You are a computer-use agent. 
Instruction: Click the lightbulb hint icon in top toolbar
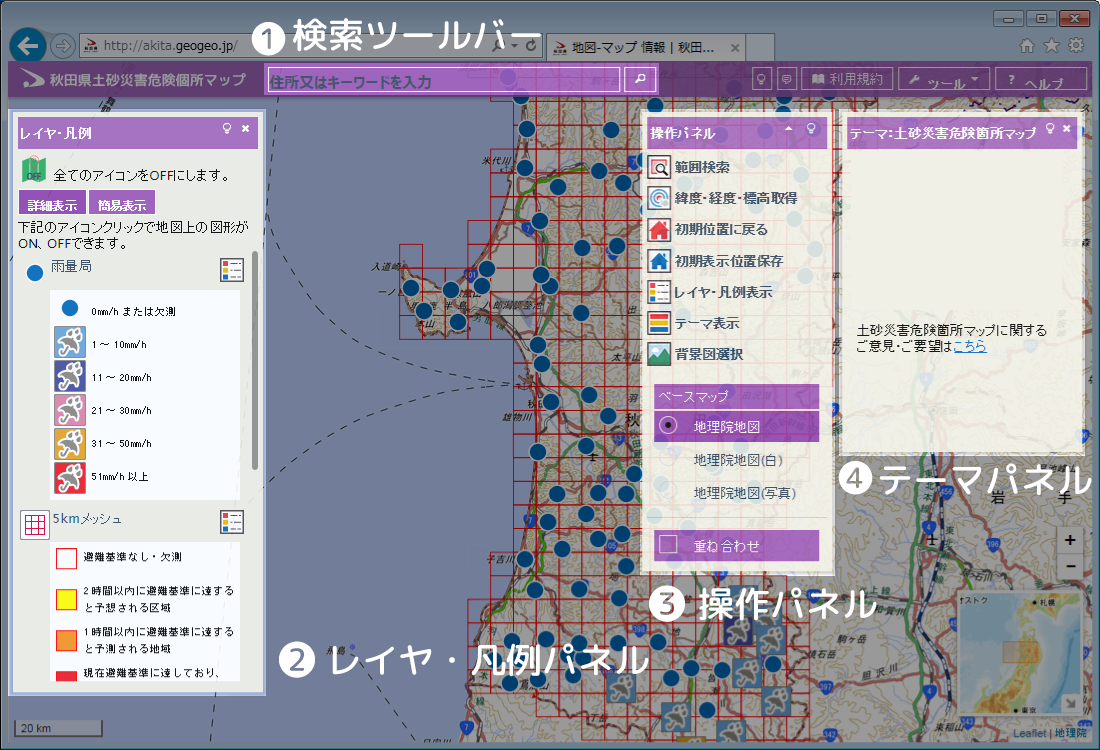pyautogui.click(x=761, y=79)
